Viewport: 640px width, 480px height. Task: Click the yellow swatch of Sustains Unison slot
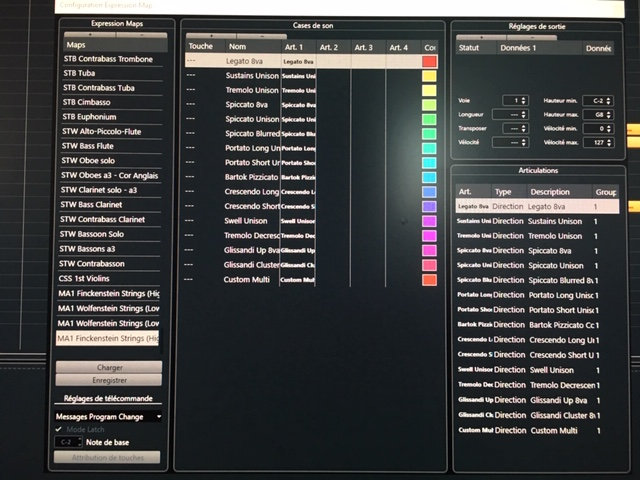click(429, 76)
